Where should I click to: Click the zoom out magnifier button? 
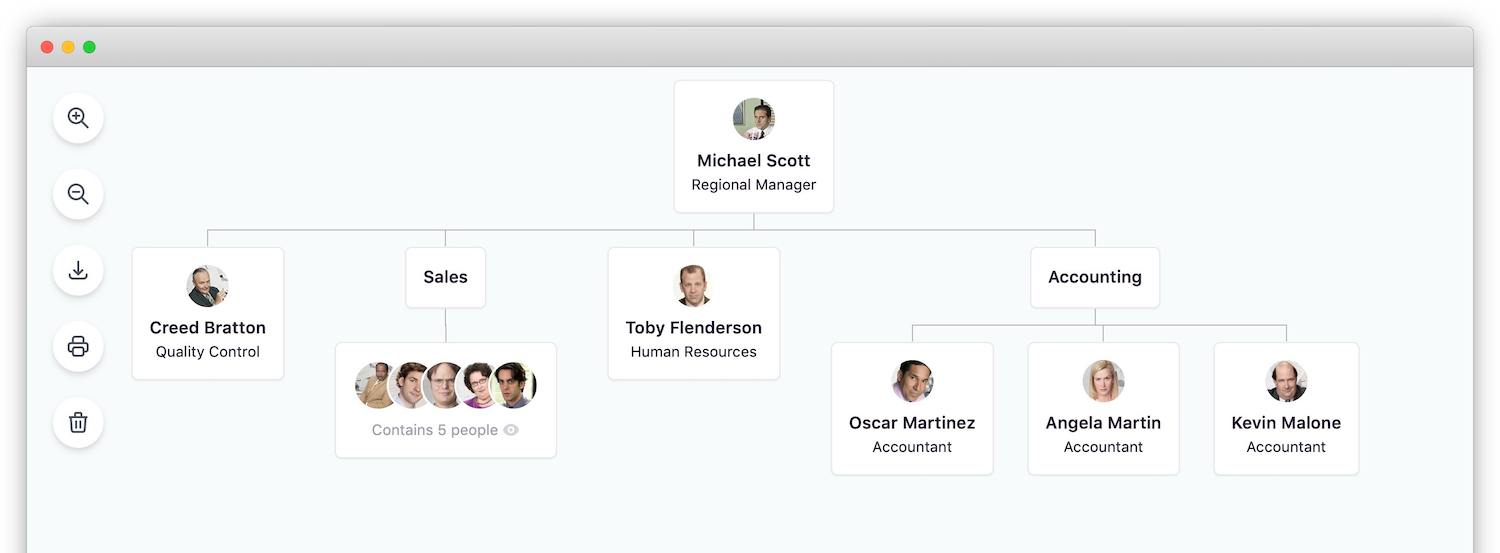click(x=78, y=194)
